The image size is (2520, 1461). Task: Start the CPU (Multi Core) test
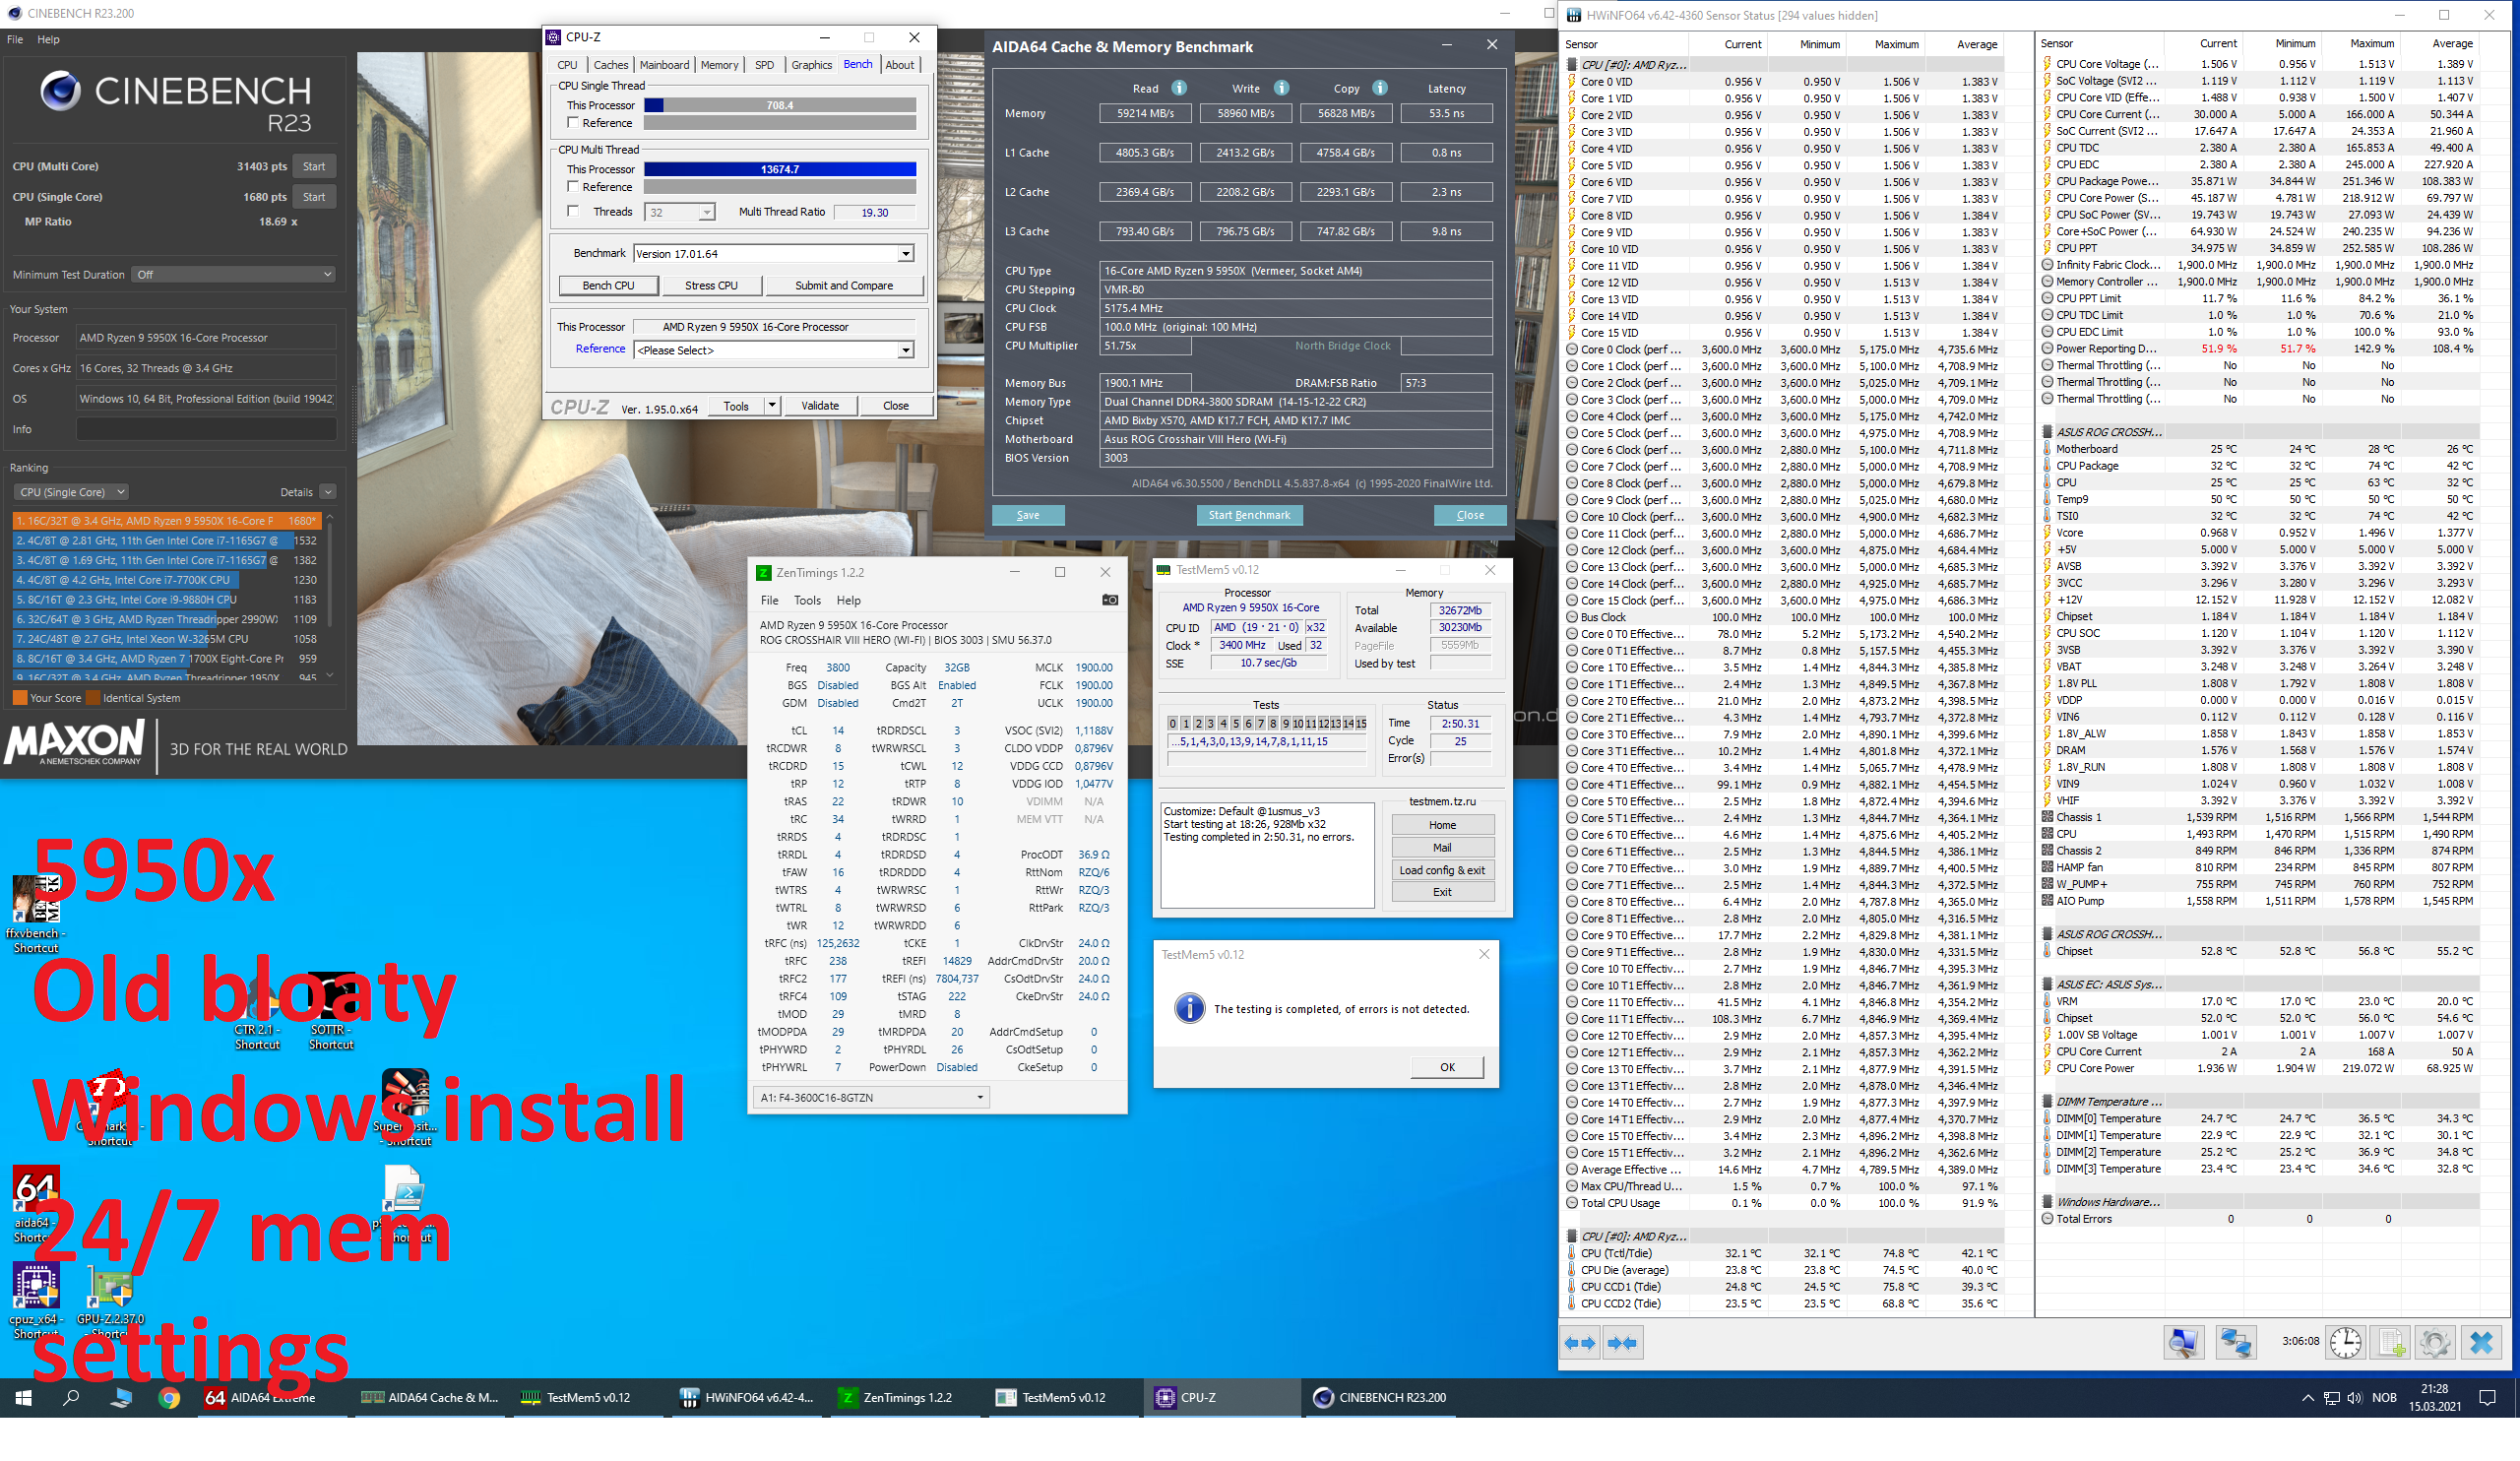point(314,167)
